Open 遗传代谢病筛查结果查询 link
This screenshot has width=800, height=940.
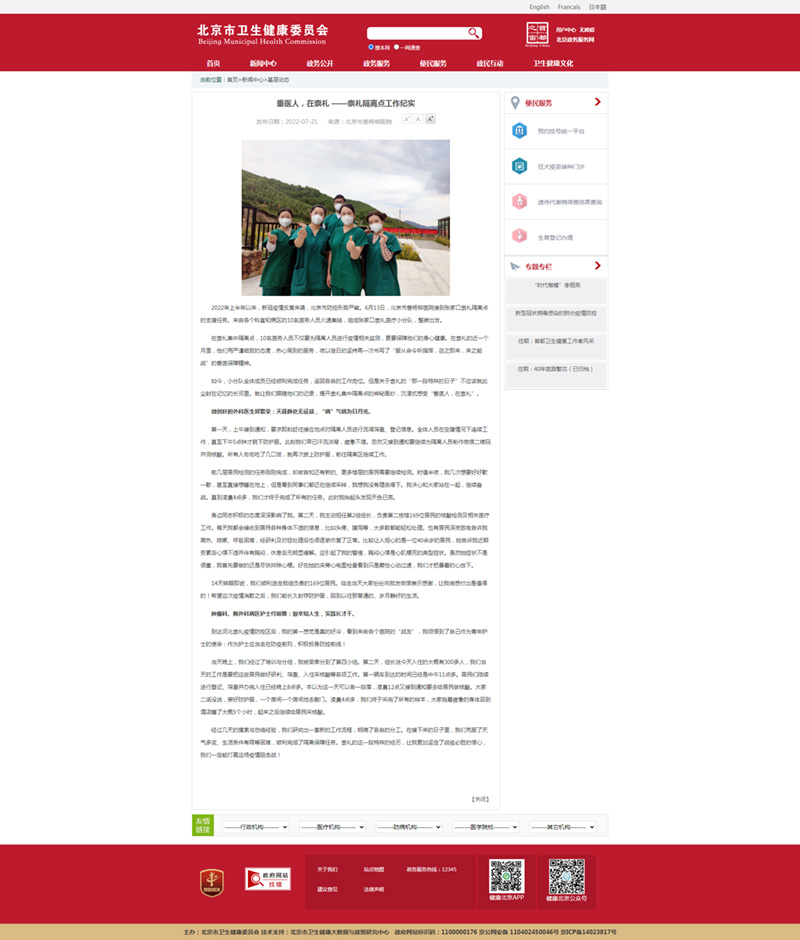point(570,202)
